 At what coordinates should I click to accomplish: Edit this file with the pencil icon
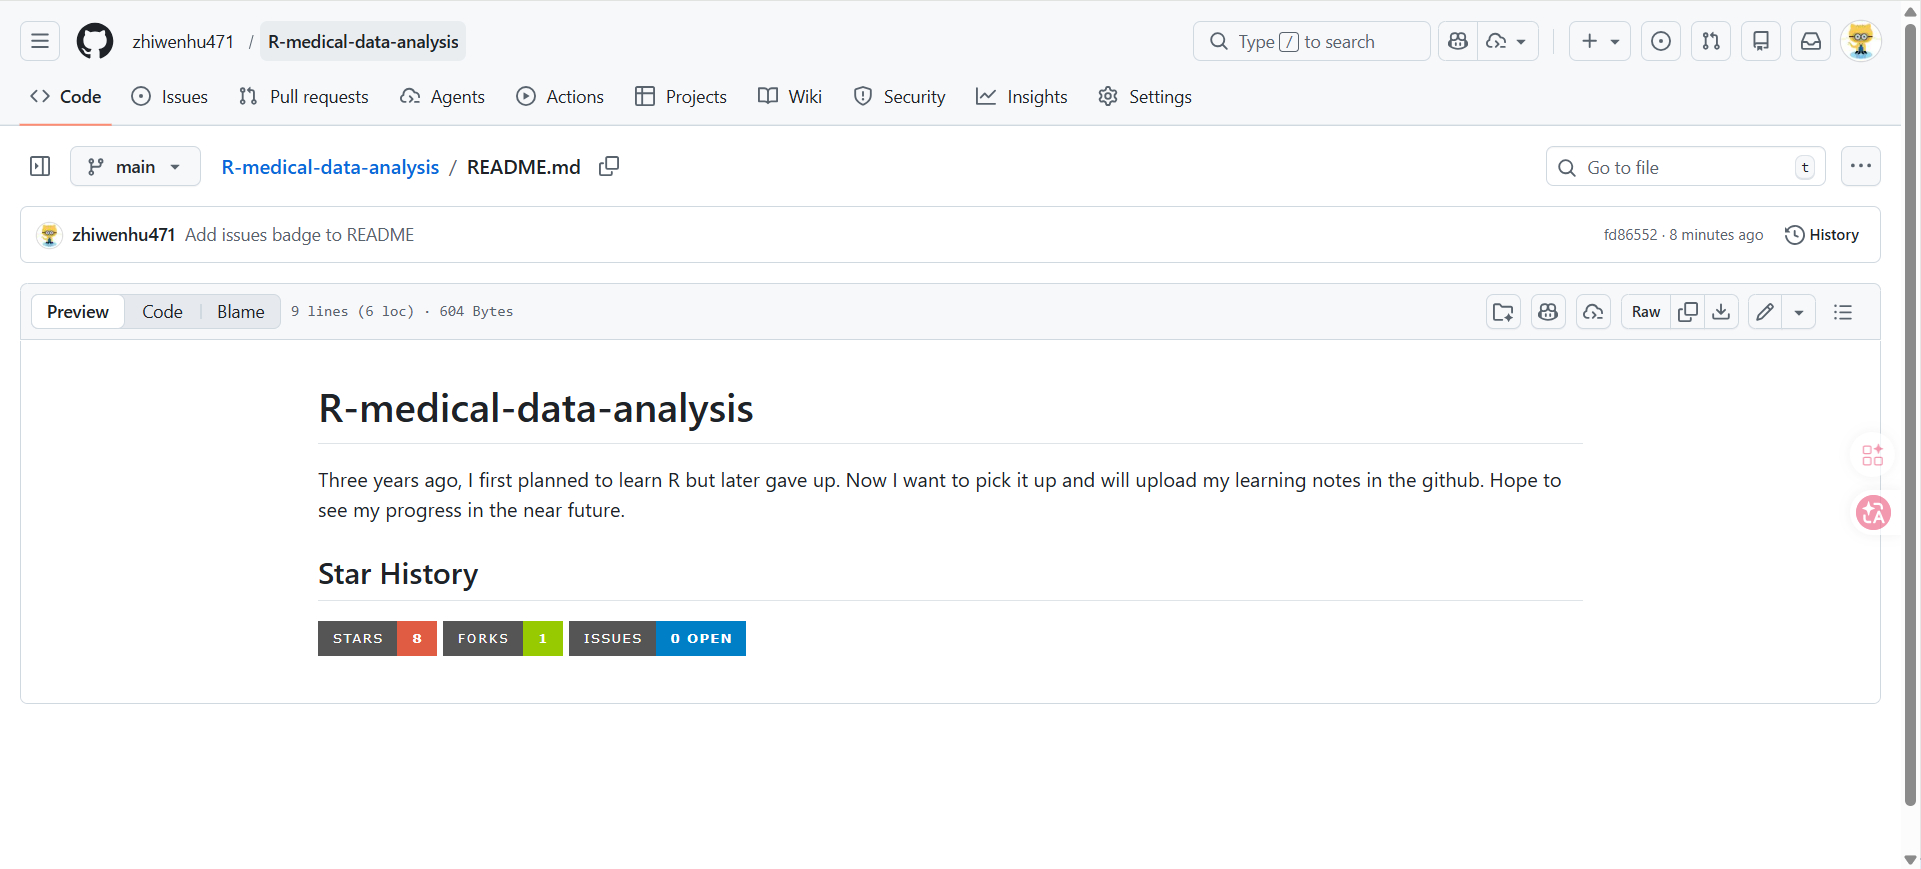(1765, 312)
